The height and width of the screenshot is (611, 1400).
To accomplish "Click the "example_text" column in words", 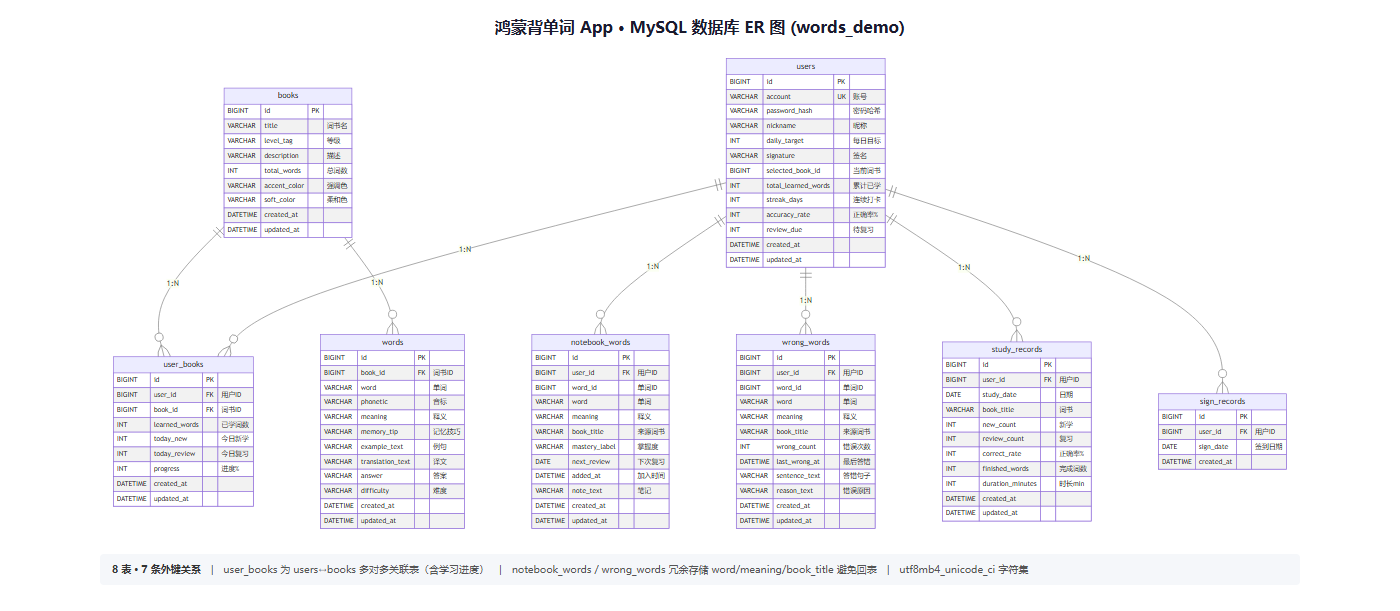I will (393, 446).
